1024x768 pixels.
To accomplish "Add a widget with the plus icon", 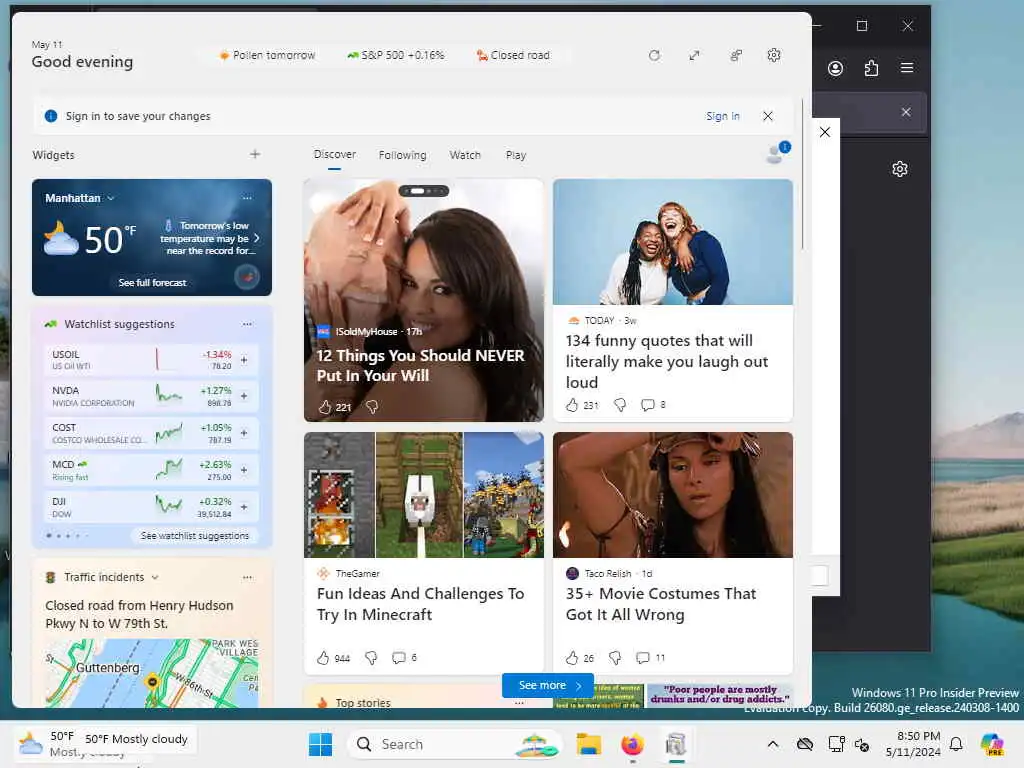I will [255, 154].
